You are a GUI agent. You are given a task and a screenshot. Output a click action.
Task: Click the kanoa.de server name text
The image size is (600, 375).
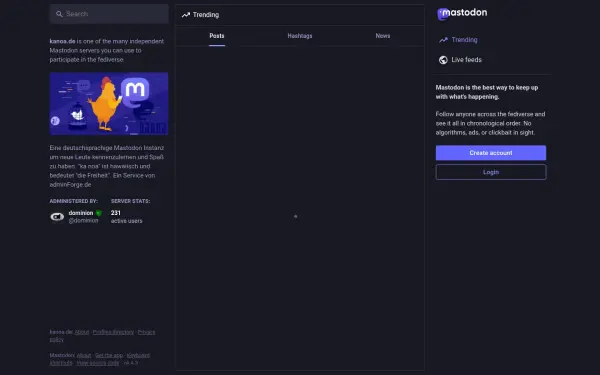[62, 41]
